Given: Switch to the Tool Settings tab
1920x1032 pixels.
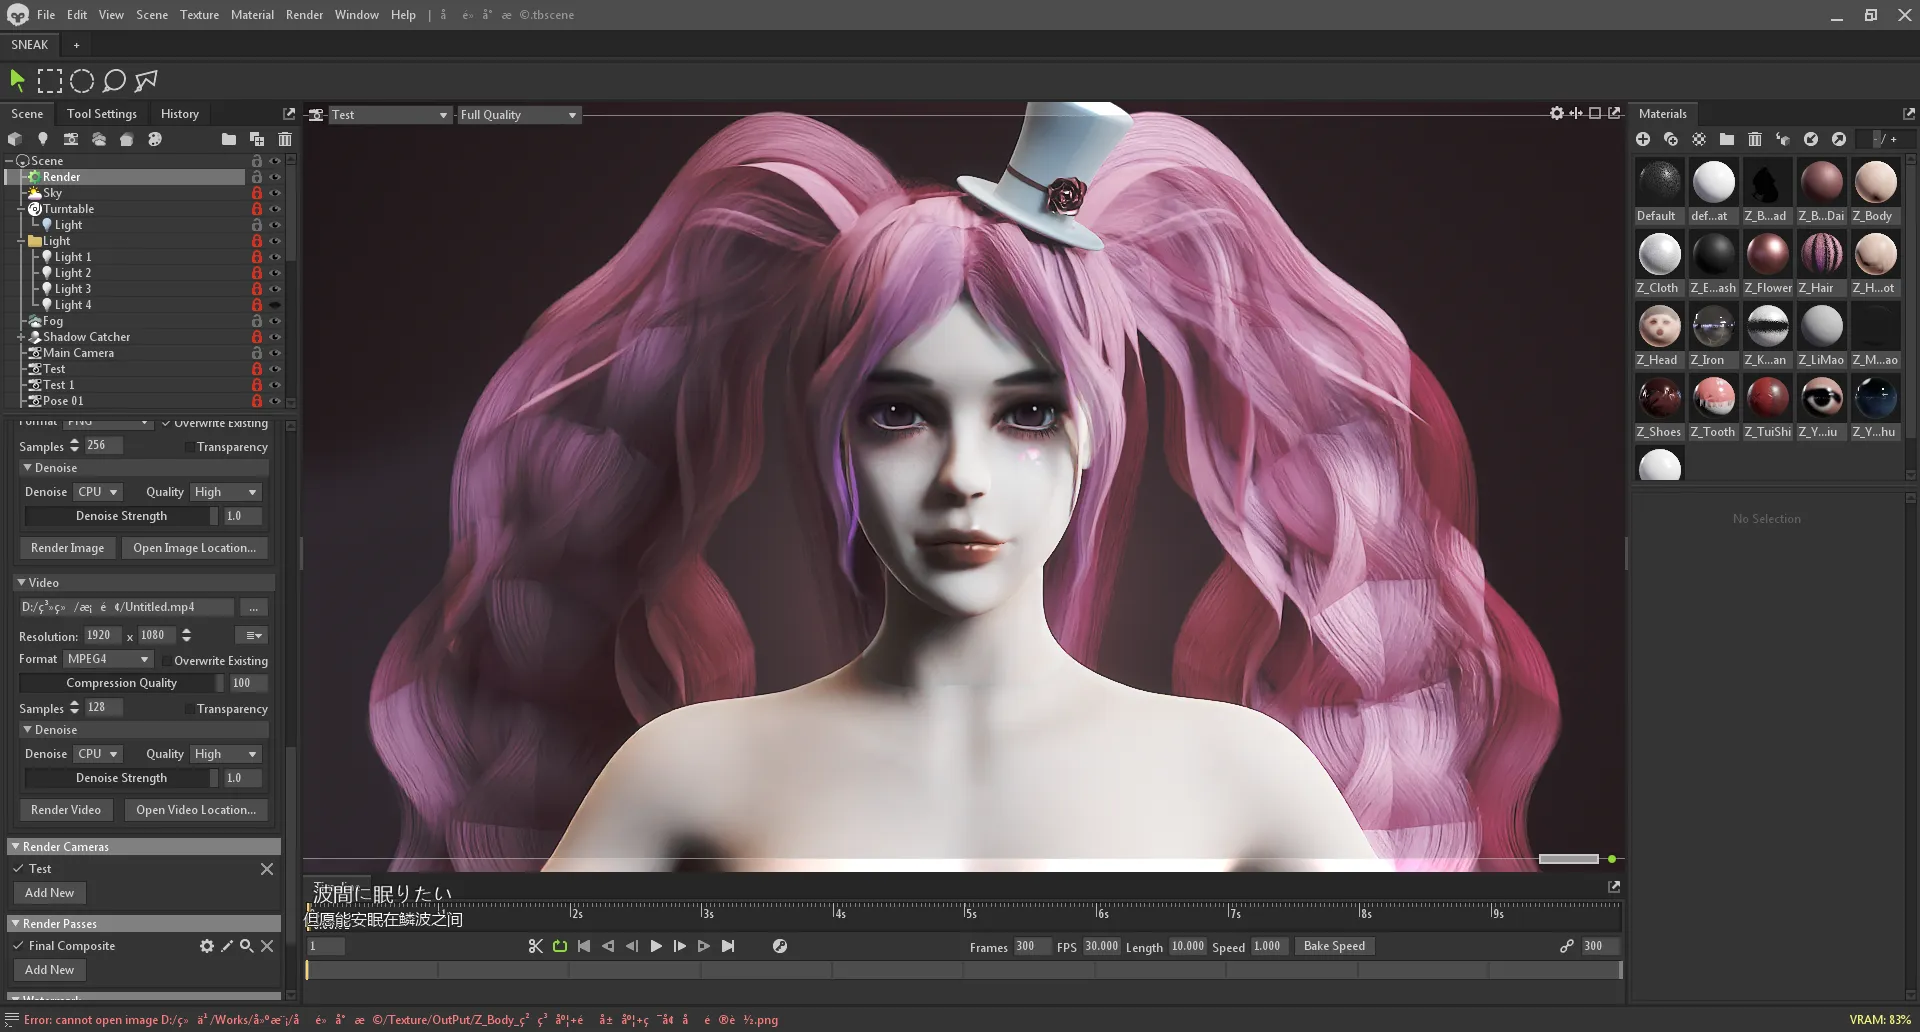Looking at the screenshot, I should coord(101,114).
